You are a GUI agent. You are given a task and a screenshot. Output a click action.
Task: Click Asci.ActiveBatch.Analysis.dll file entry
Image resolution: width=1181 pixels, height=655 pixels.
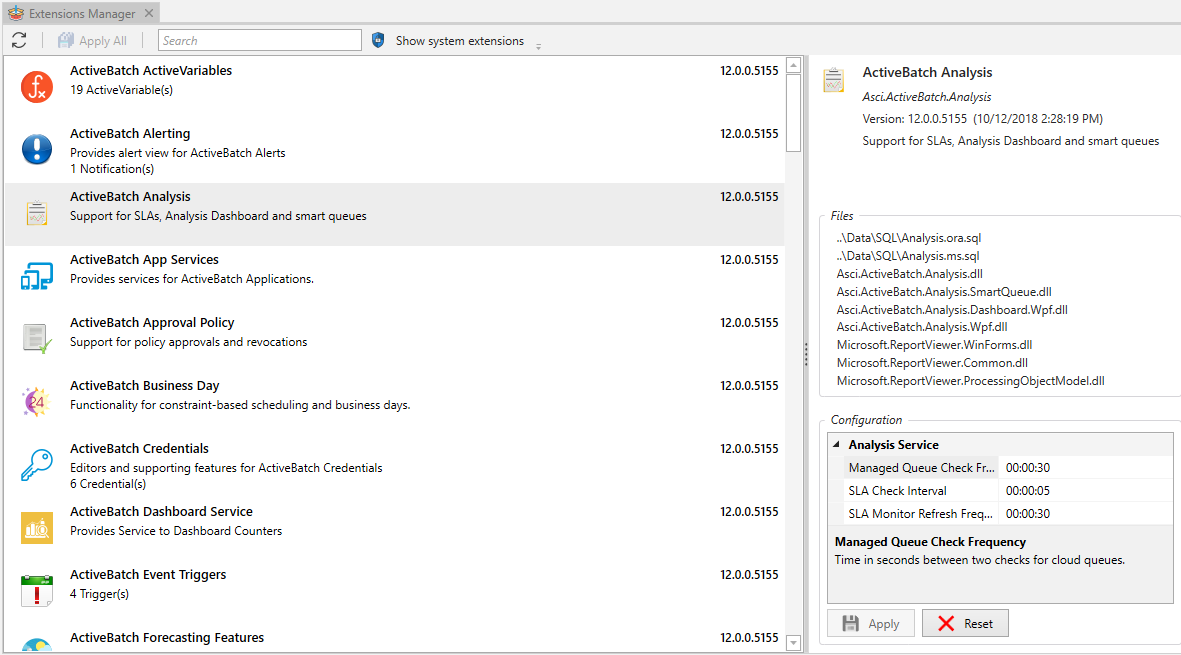click(909, 274)
